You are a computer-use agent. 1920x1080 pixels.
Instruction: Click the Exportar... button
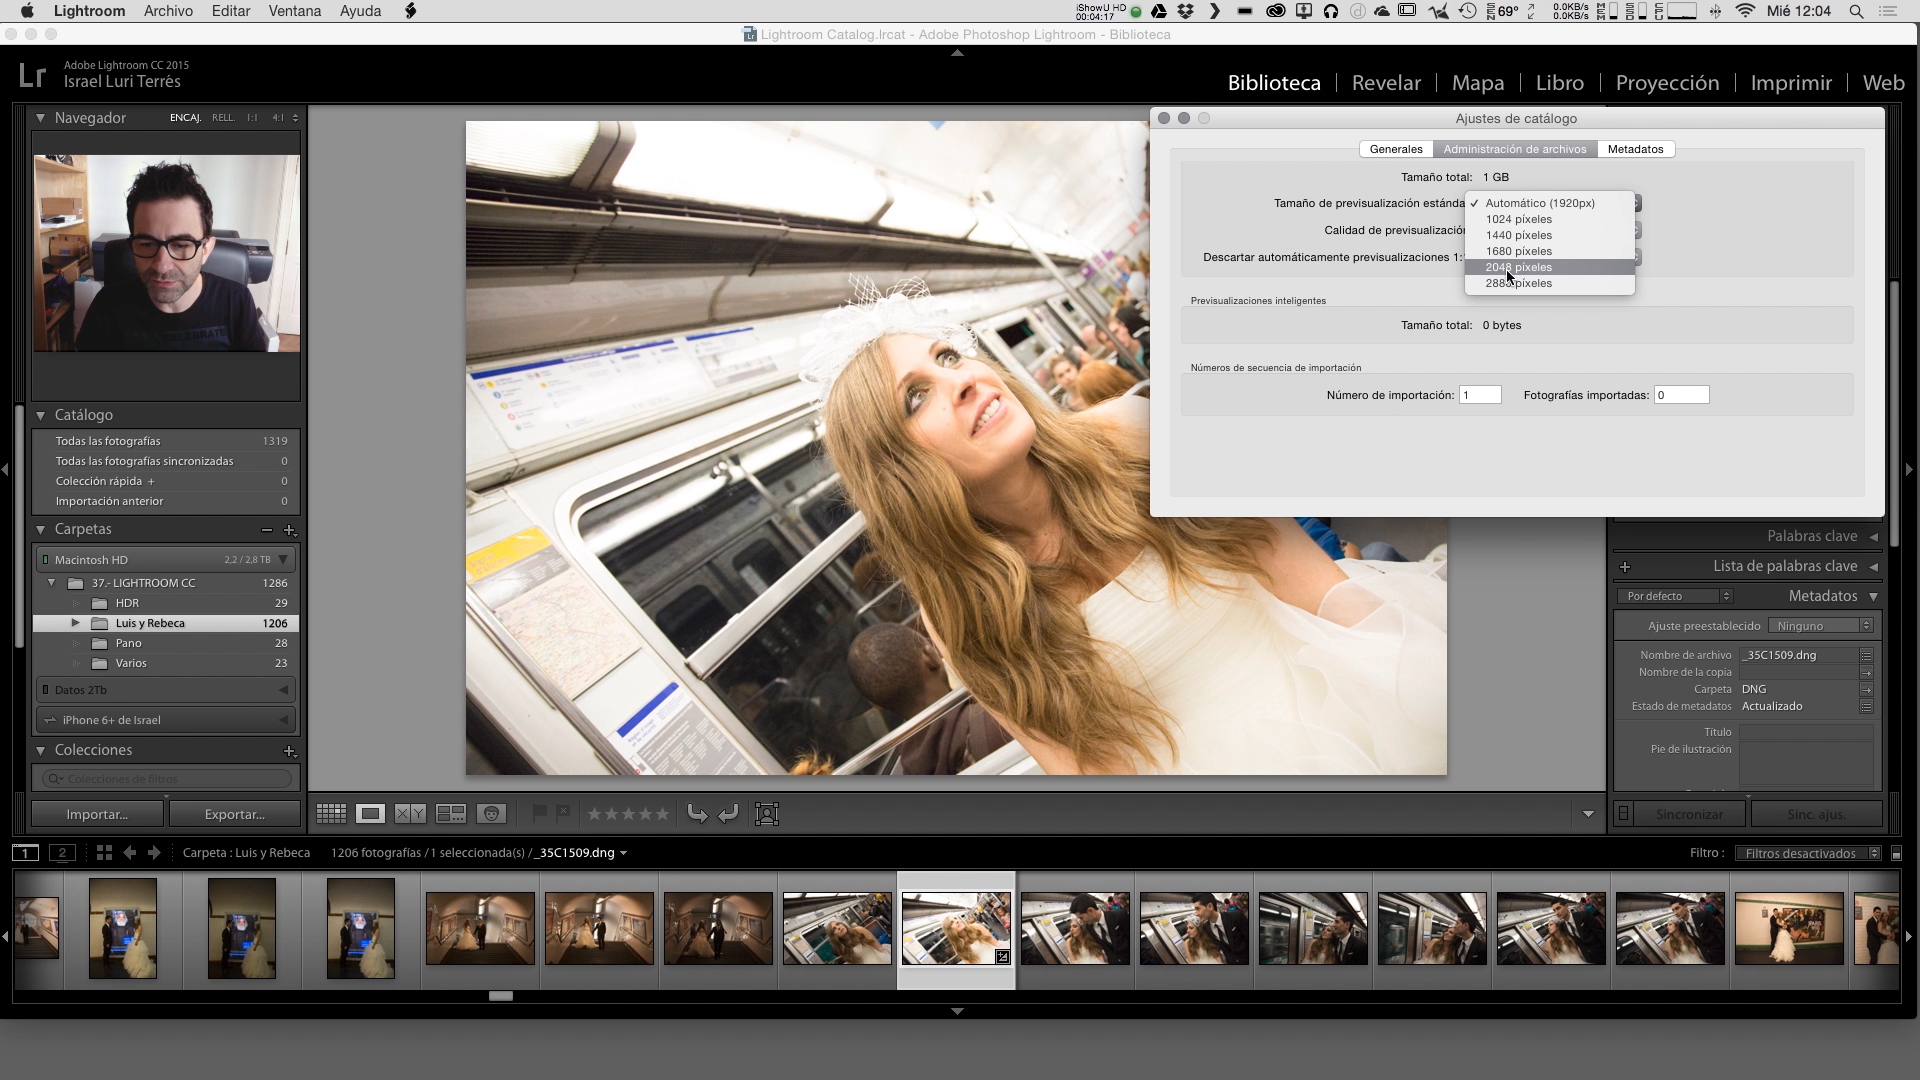(234, 814)
